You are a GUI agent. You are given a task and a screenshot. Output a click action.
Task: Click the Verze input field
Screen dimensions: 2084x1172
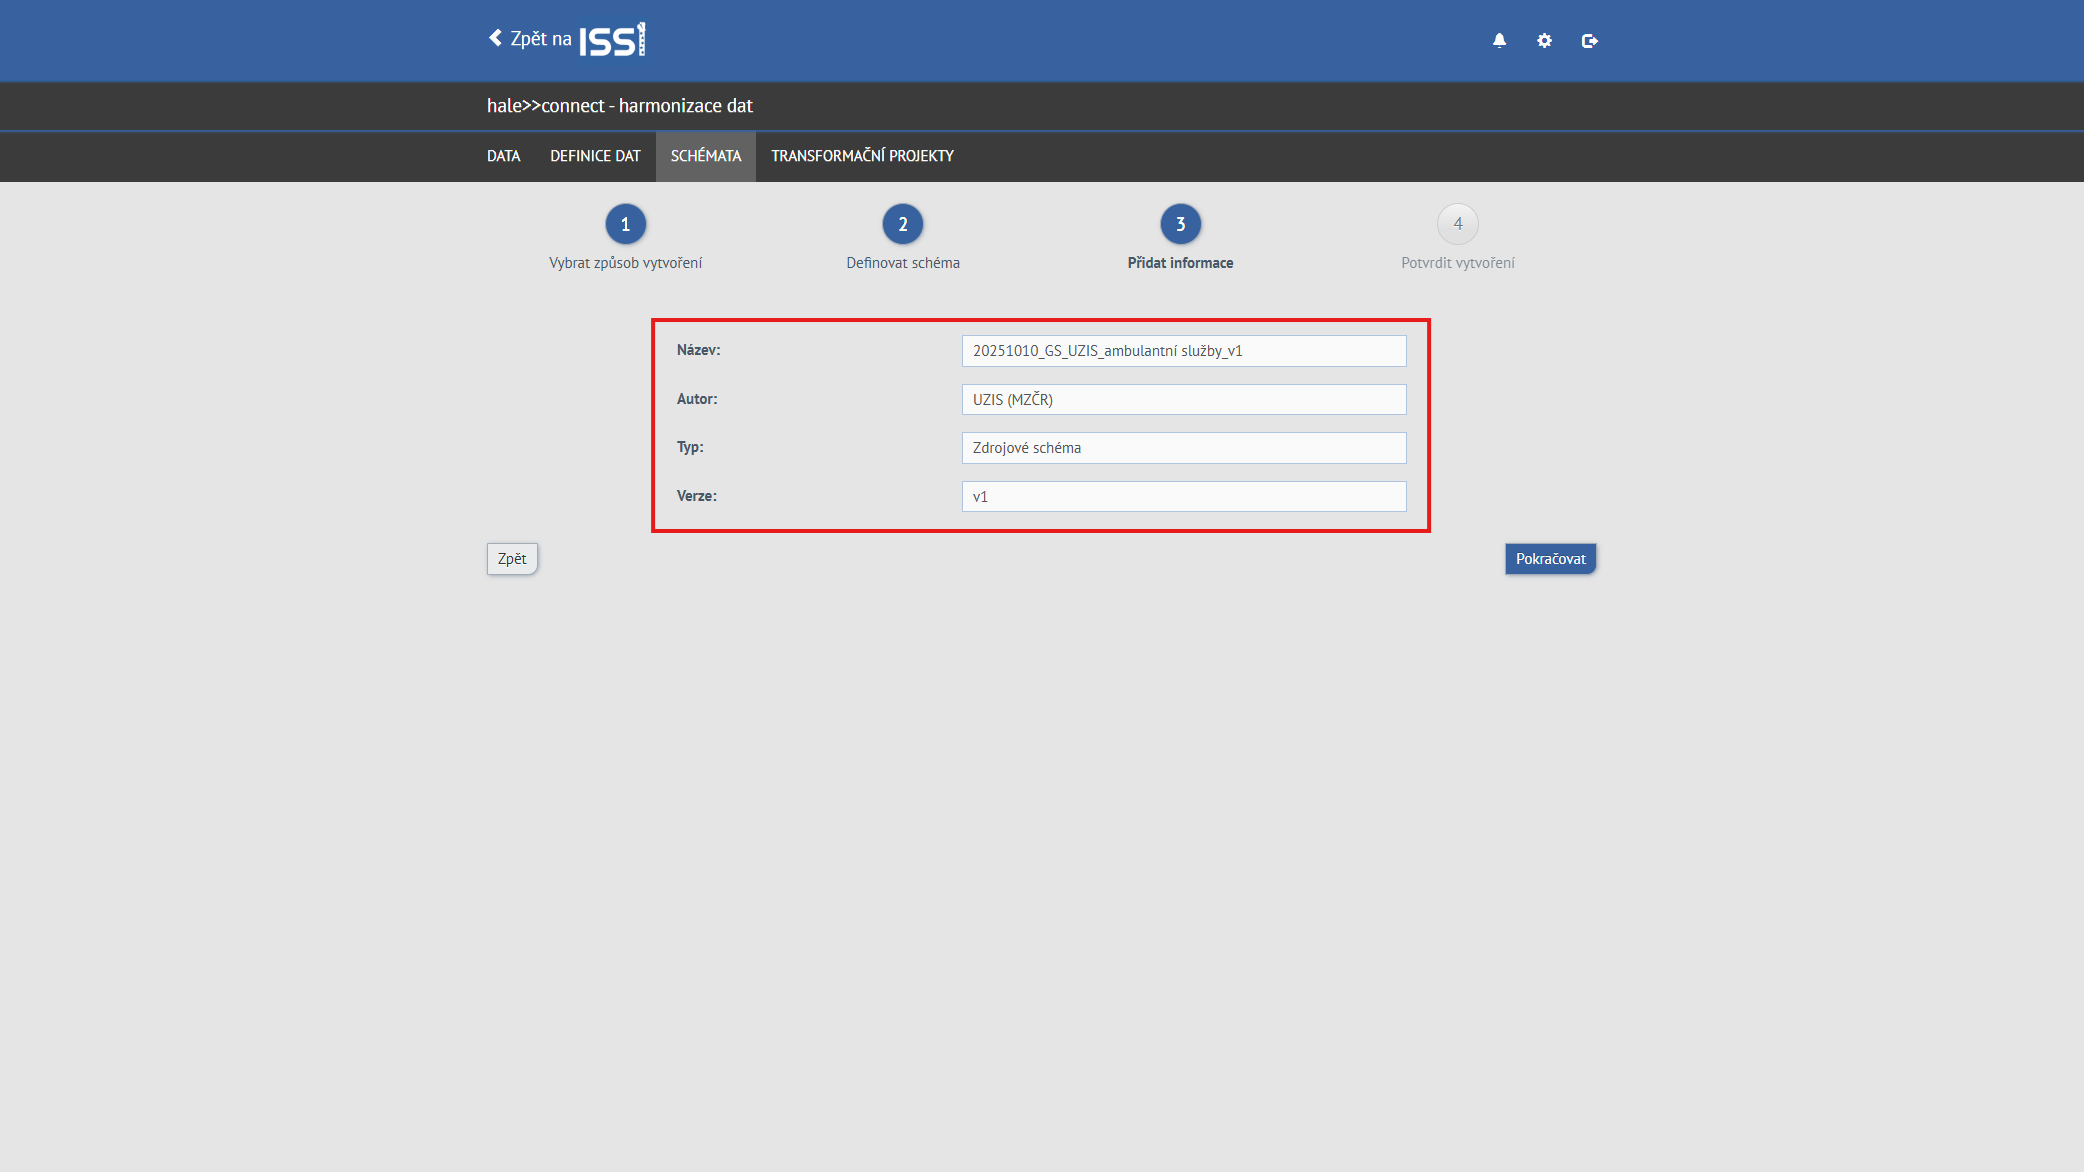(1183, 497)
